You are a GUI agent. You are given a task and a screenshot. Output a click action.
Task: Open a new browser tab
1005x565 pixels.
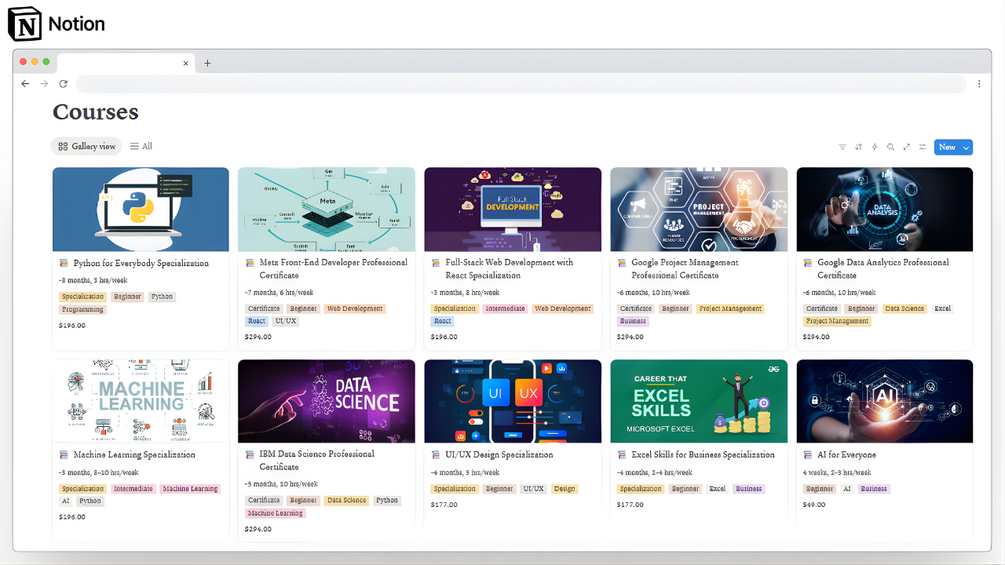207,63
